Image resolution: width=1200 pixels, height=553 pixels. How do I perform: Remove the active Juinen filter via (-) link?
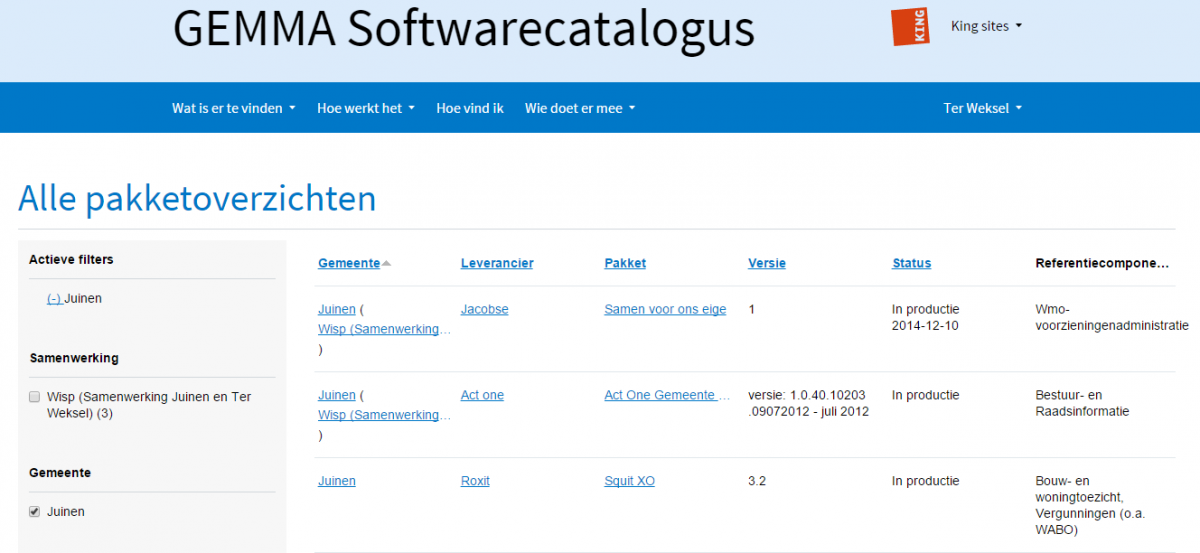(x=54, y=298)
